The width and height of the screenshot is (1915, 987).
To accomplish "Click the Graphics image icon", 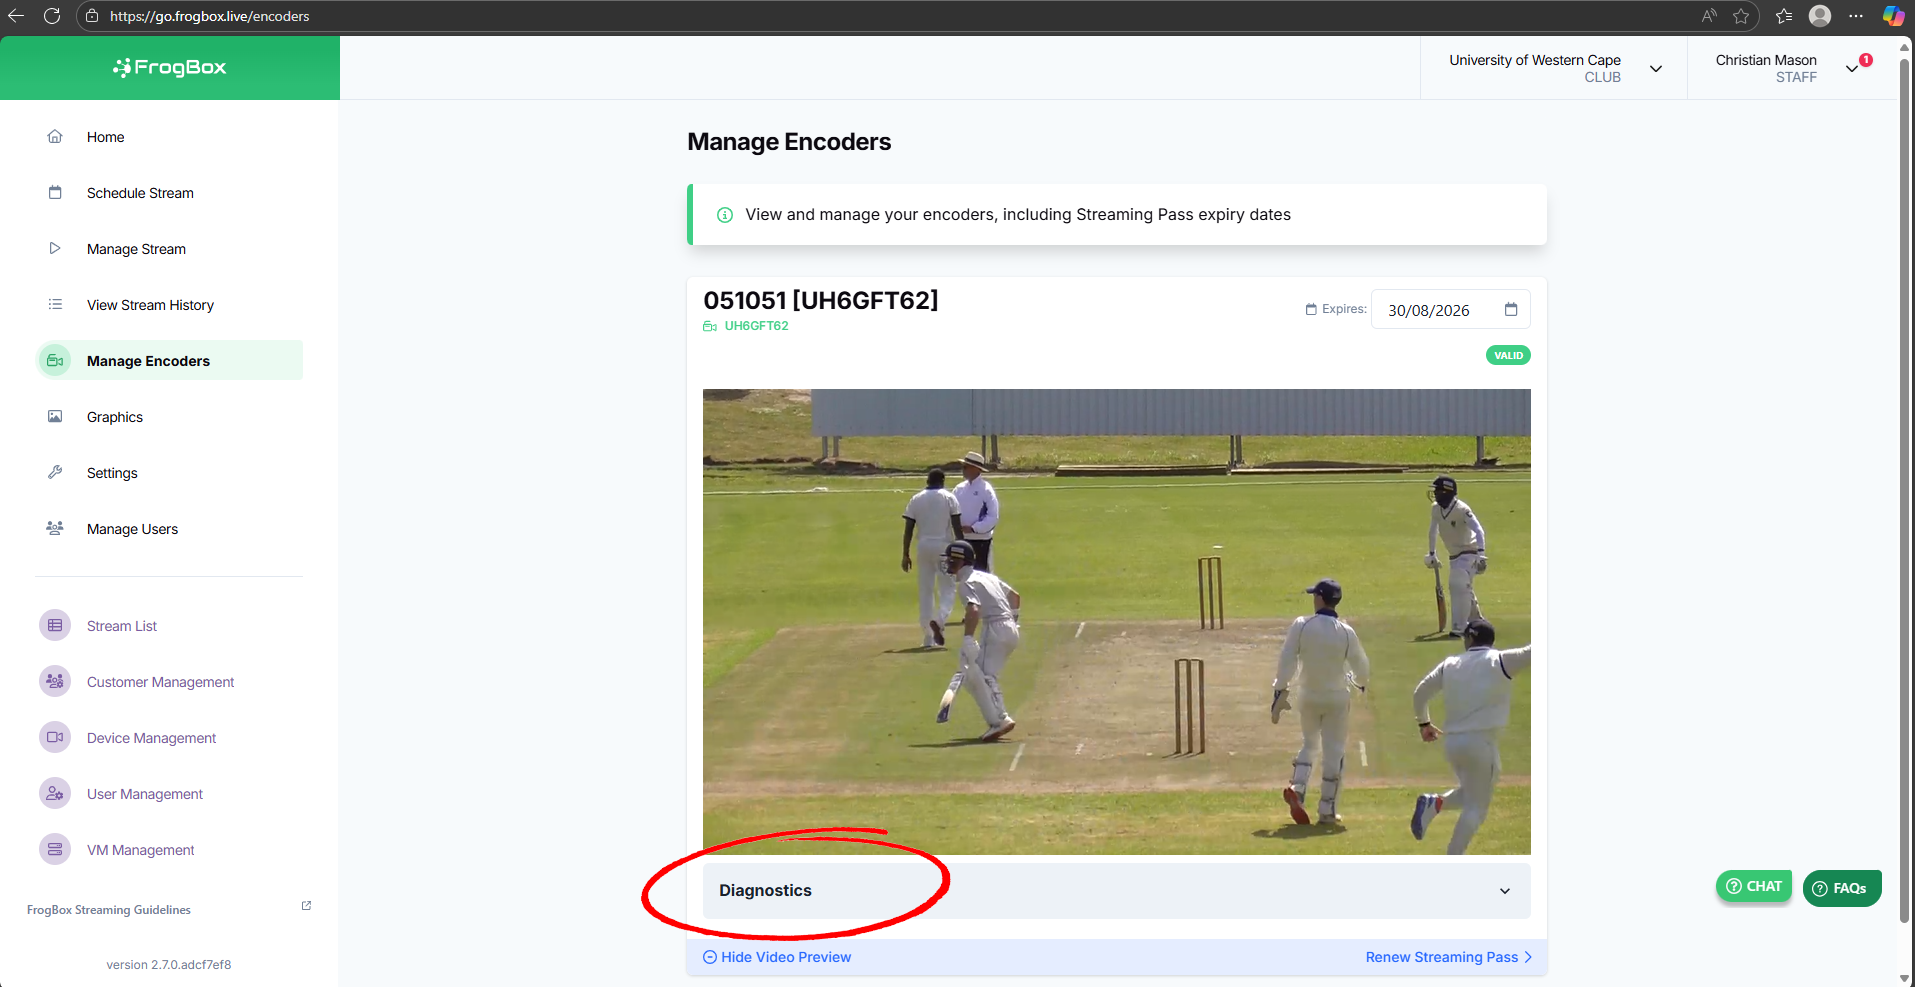I will click(x=55, y=416).
